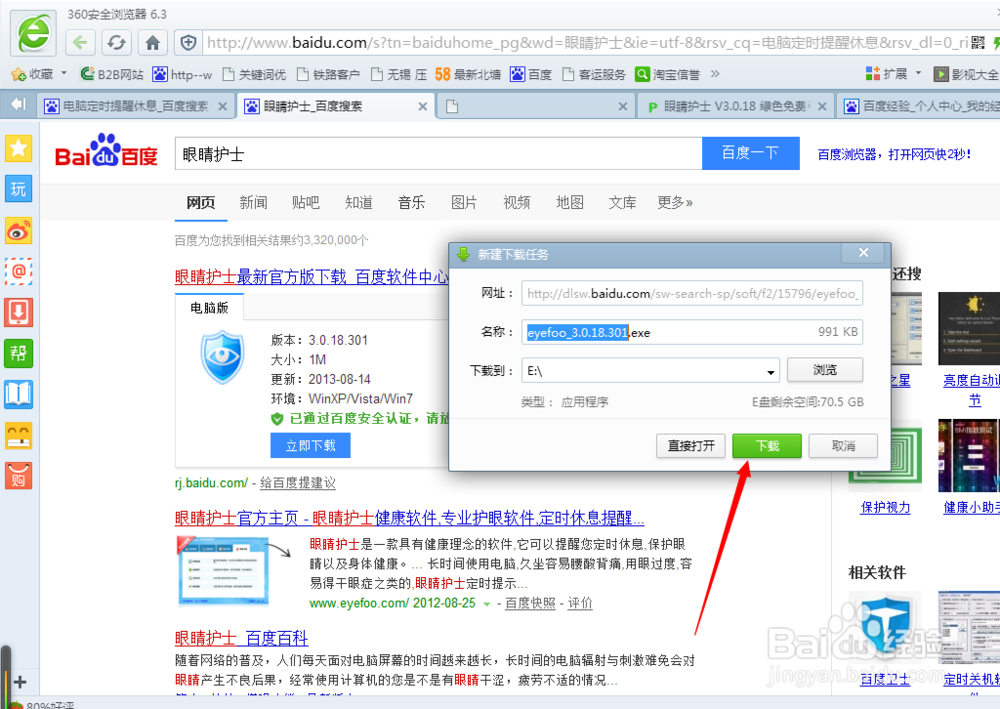Select the 贴吧 search category

[x=305, y=203]
